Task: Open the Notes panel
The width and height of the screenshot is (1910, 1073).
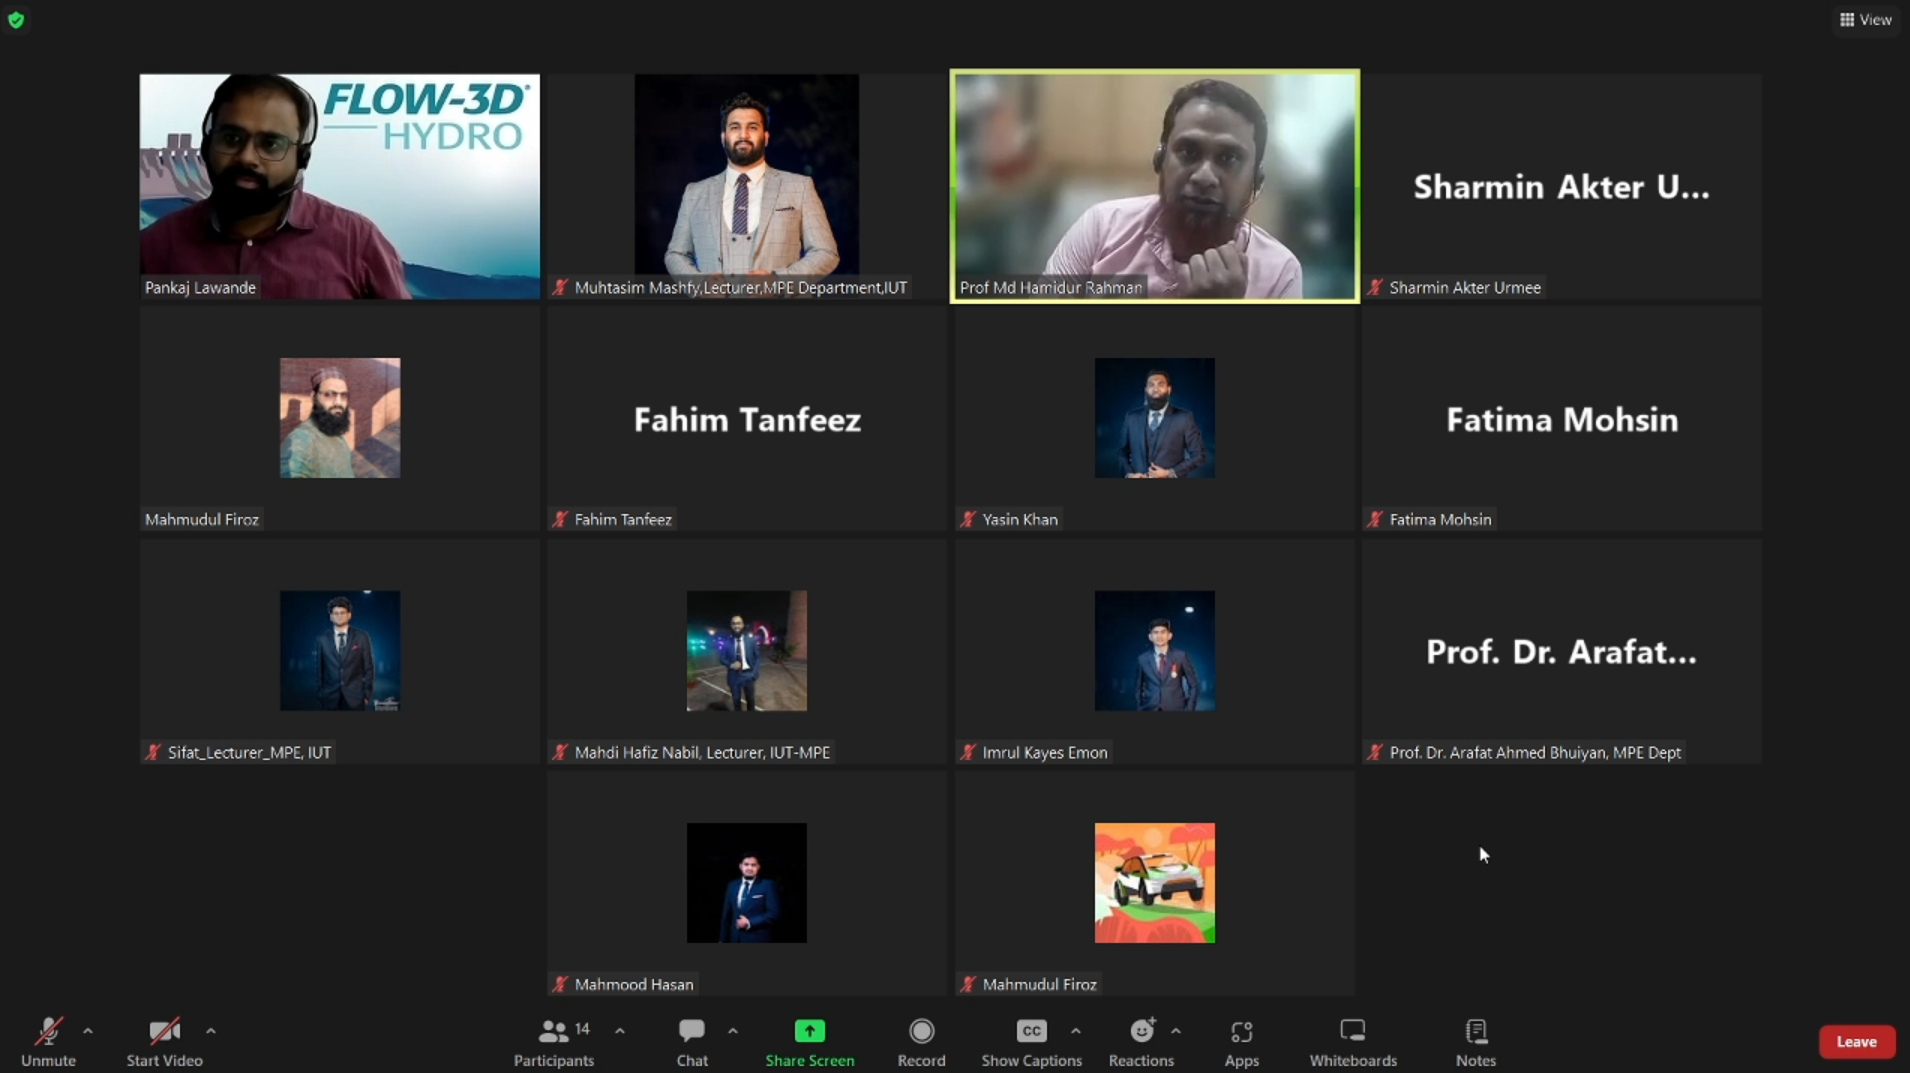Action: tap(1476, 1041)
